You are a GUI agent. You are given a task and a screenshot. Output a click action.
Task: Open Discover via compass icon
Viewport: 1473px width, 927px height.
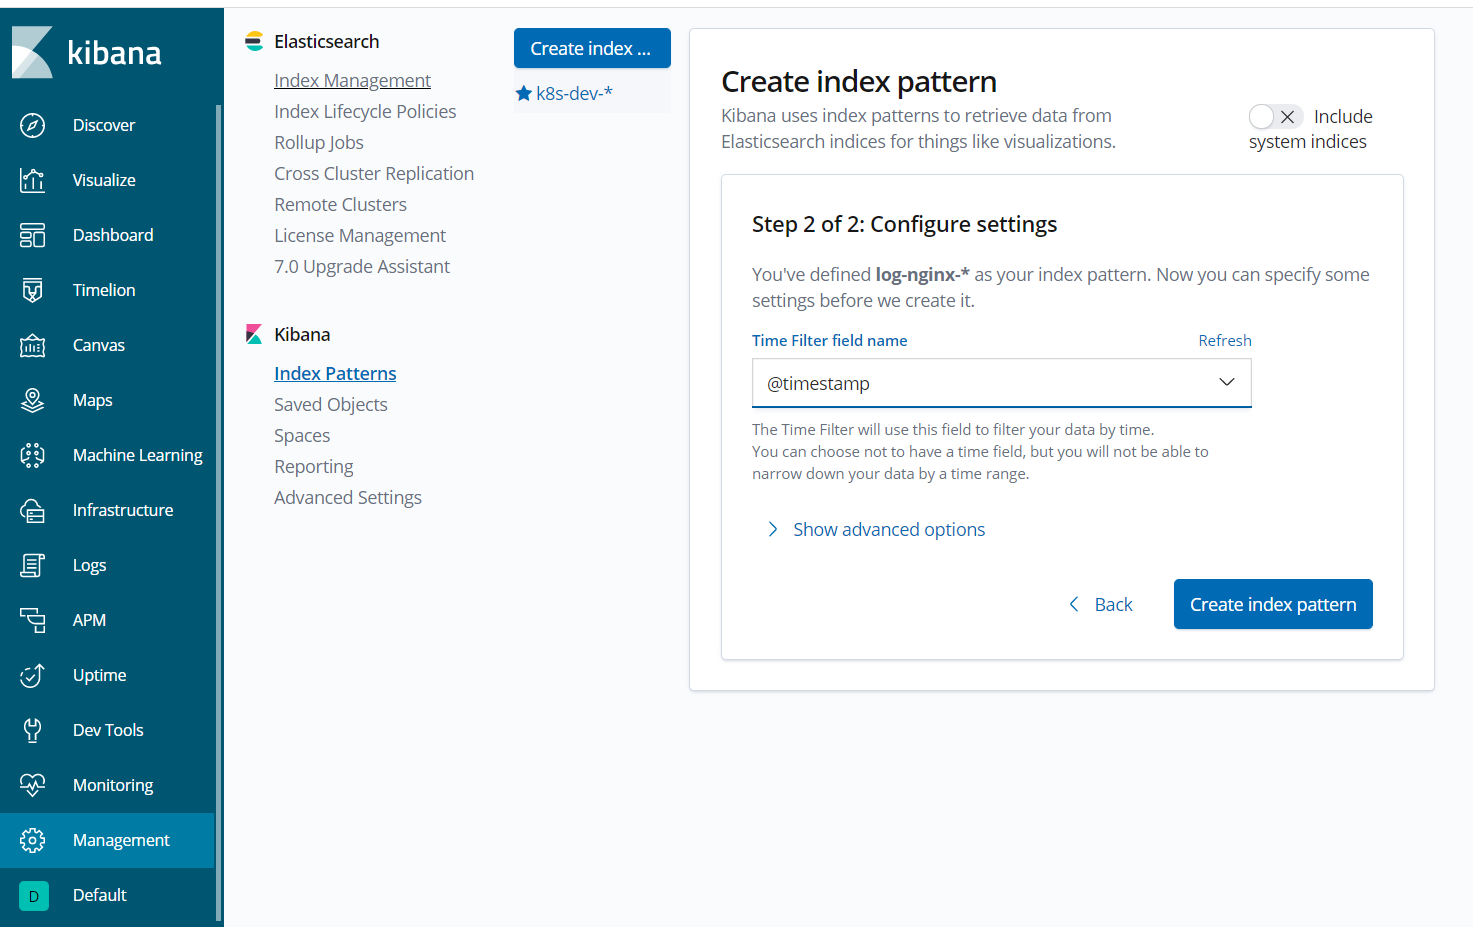coord(32,125)
